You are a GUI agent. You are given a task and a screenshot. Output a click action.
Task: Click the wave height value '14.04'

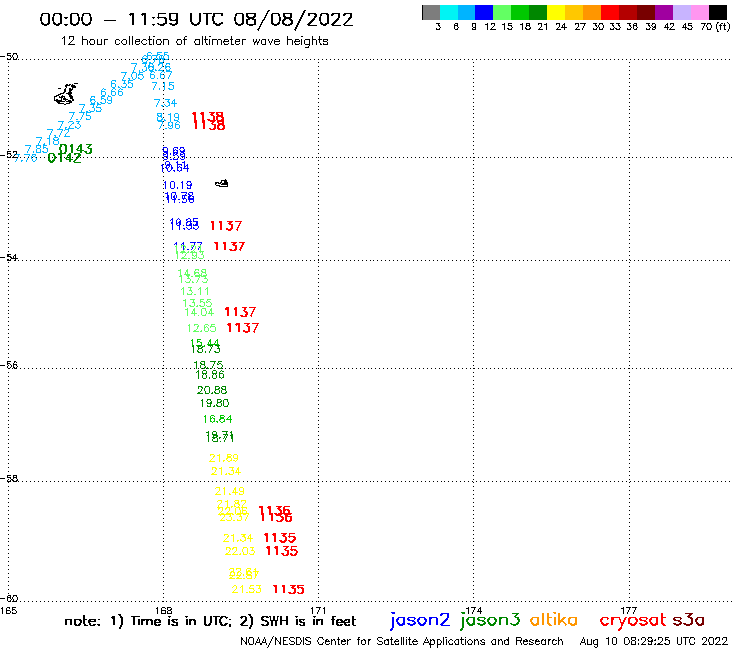tap(199, 312)
